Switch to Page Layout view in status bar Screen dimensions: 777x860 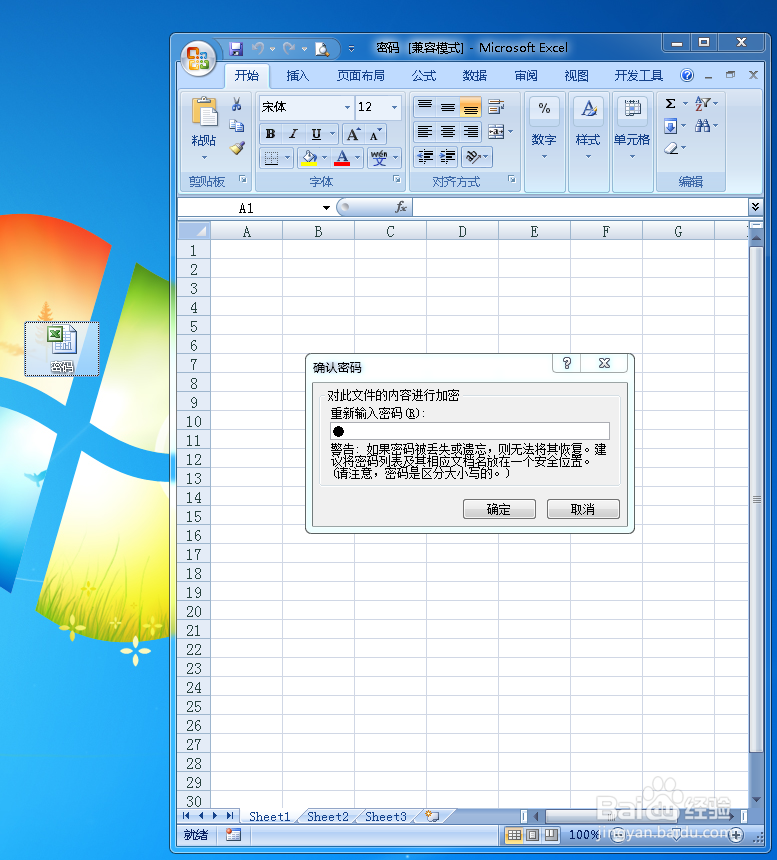pos(532,835)
